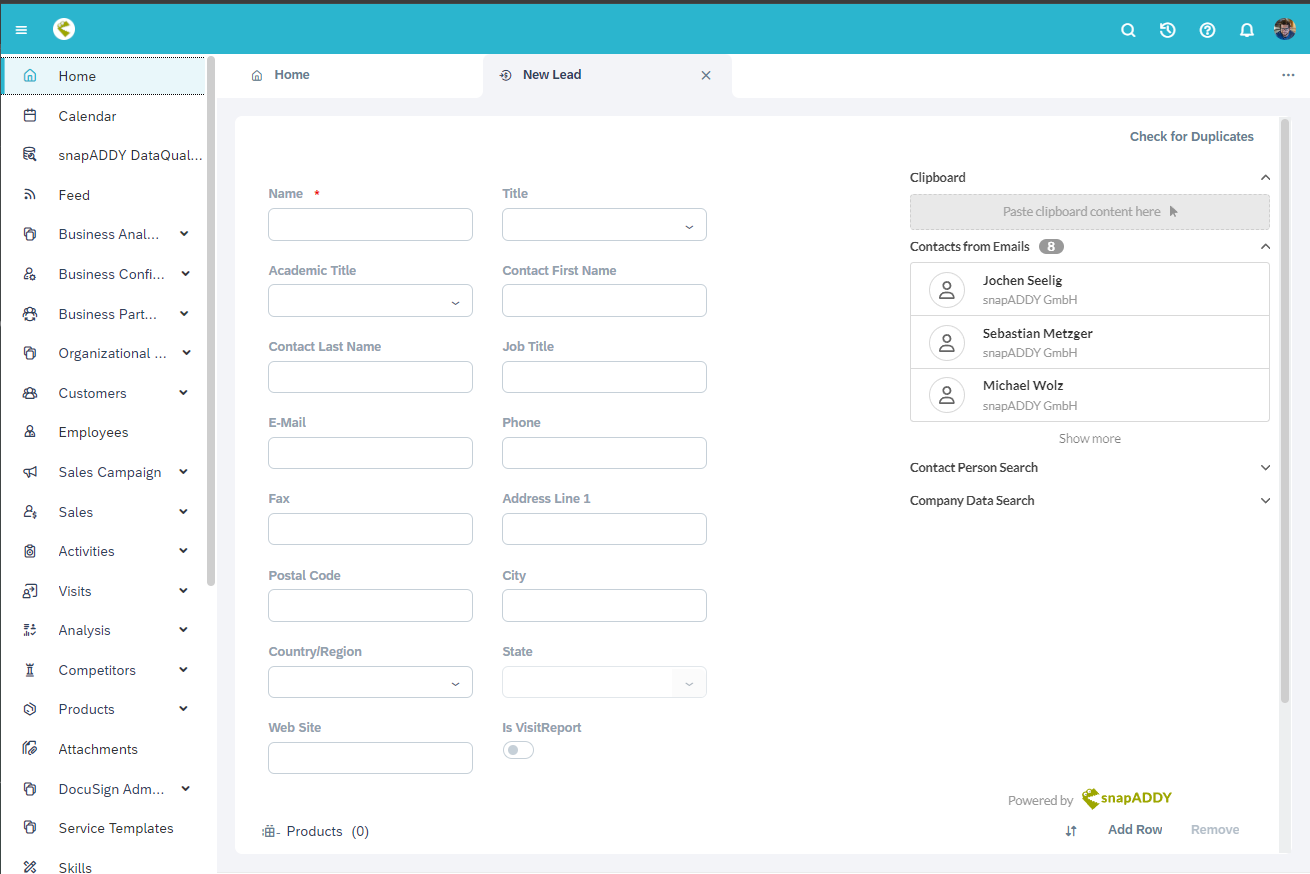Toggle the Is VisitReport switch

(x=518, y=749)
